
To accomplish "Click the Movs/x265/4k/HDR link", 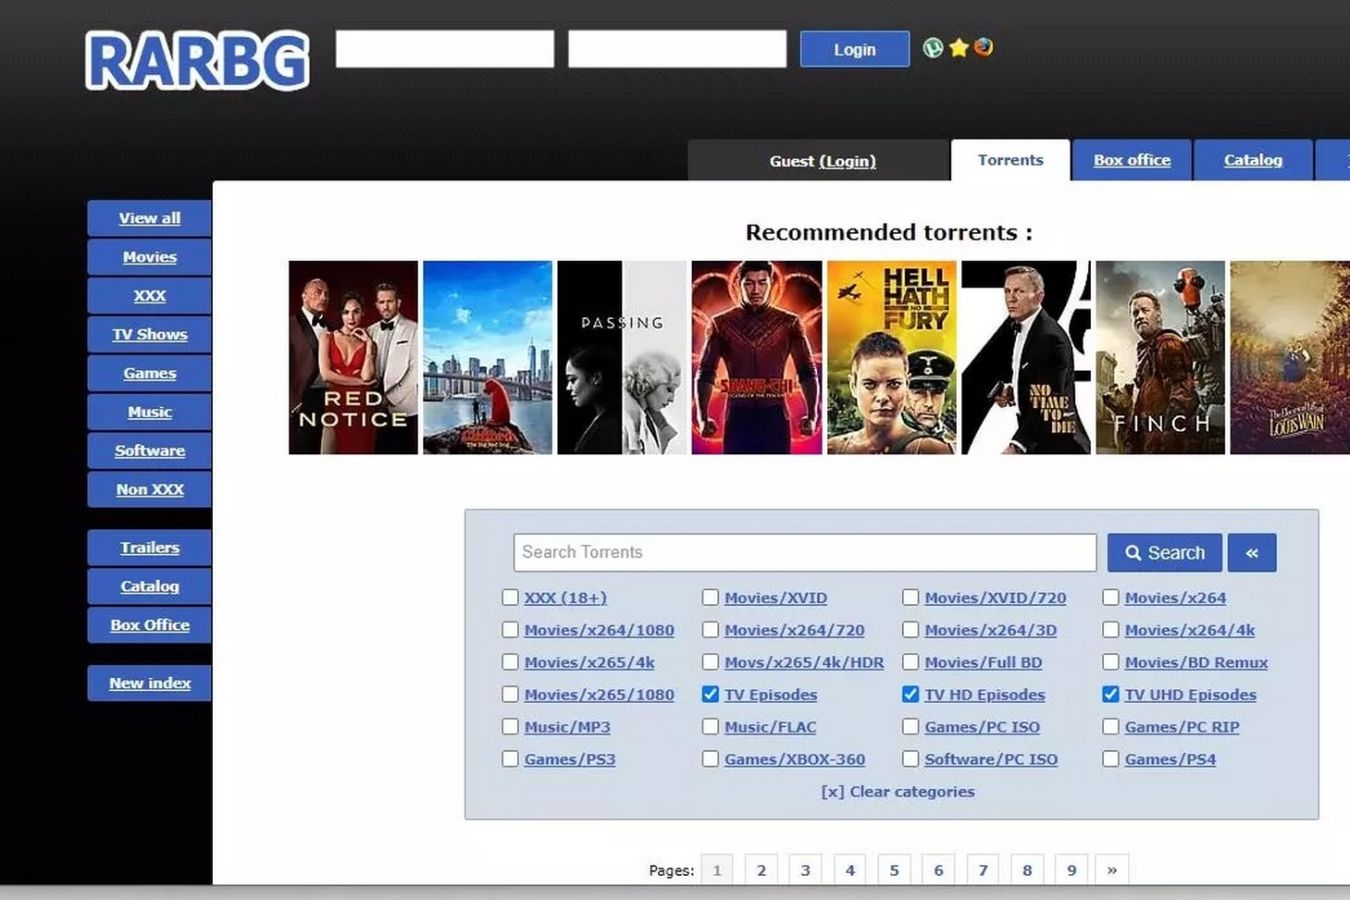I will coord(804,662).
